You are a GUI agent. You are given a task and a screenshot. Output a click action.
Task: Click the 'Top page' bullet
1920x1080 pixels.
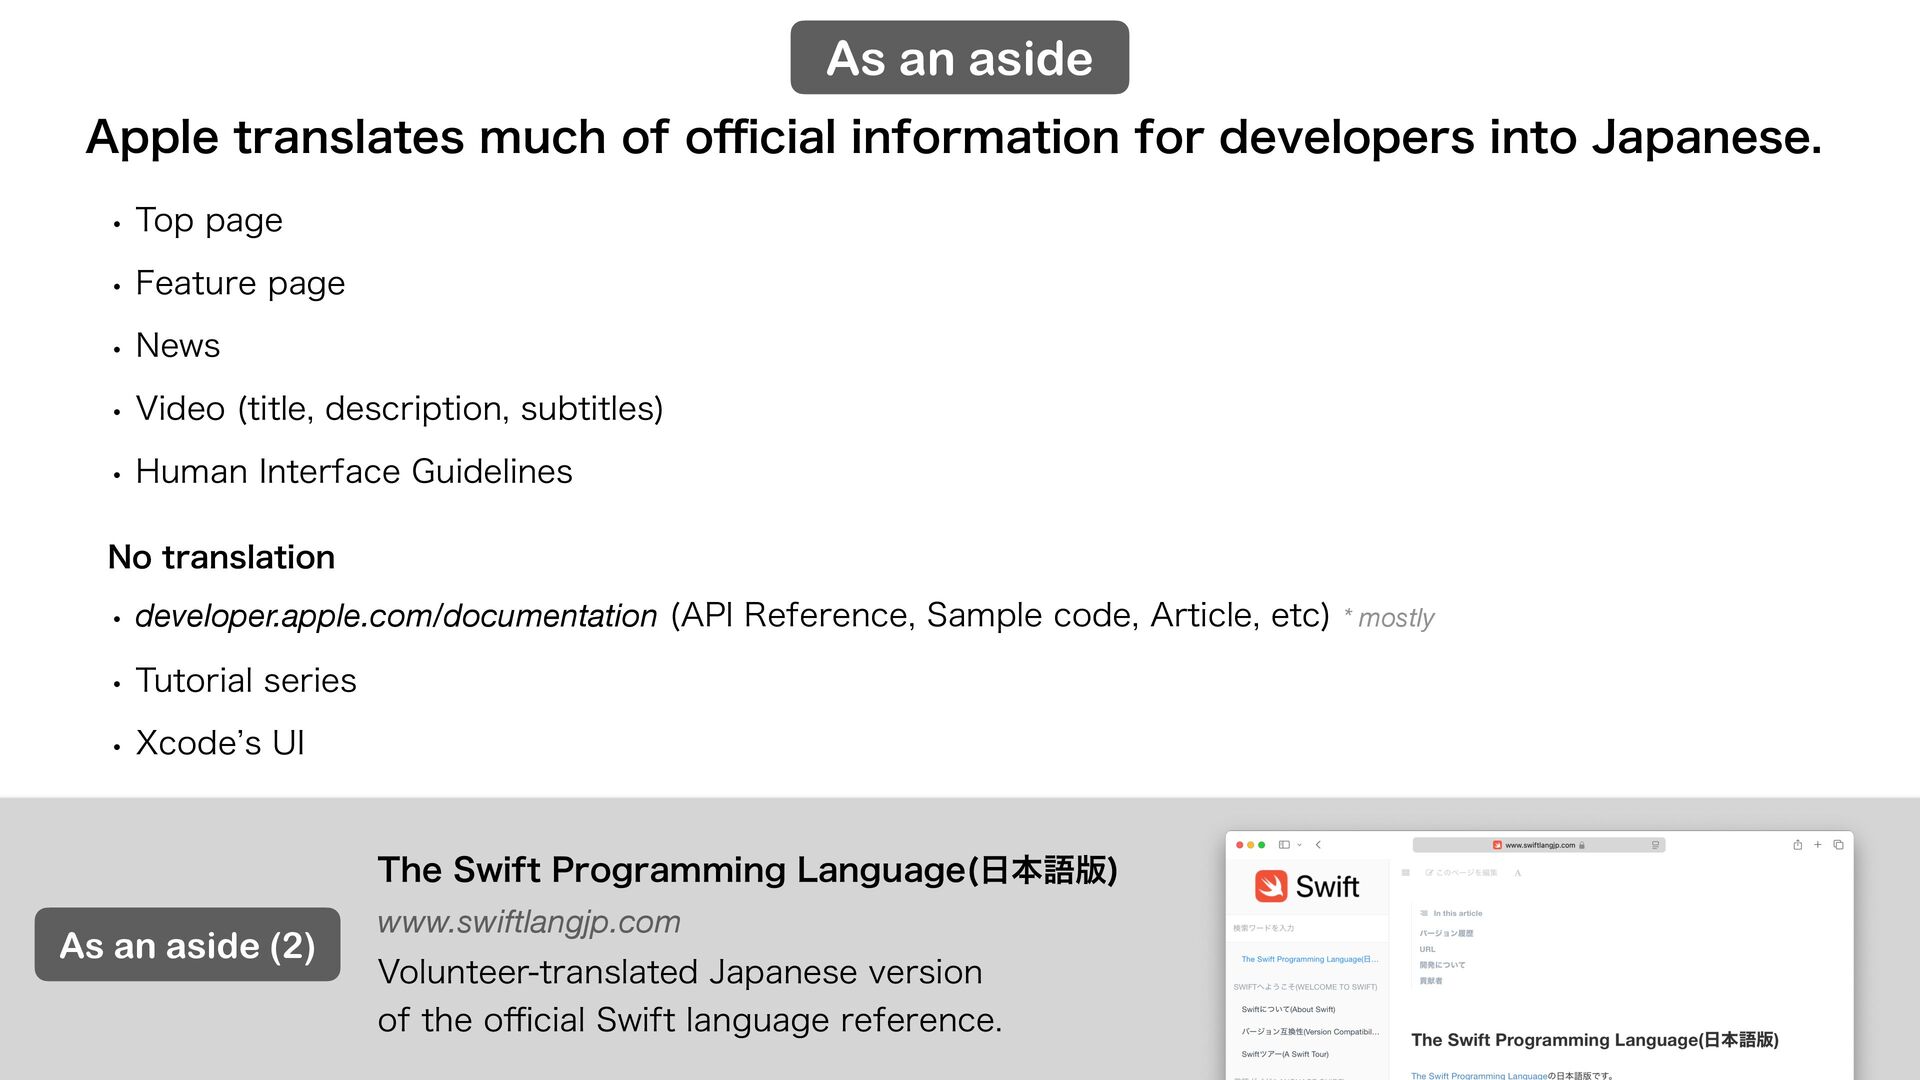(209, 220)
